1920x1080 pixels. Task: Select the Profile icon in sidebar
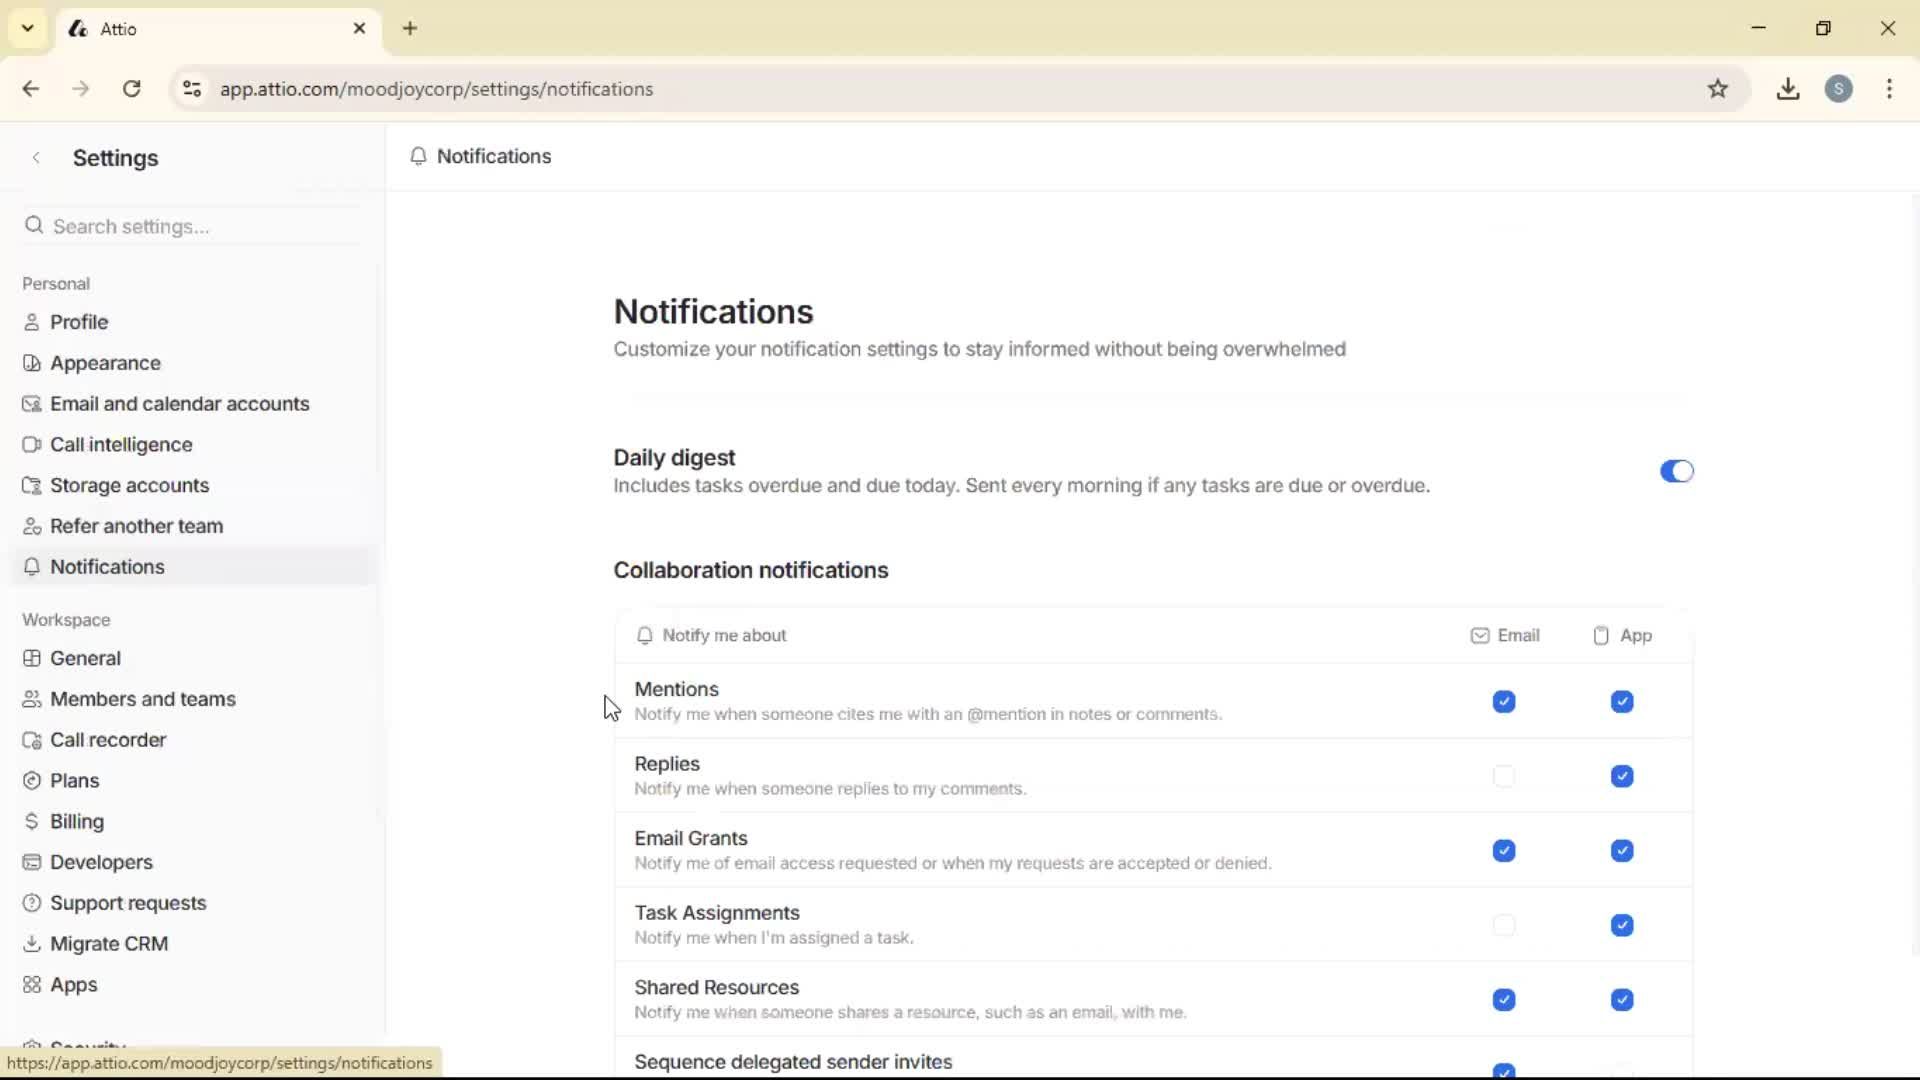[x=31, y=321]
